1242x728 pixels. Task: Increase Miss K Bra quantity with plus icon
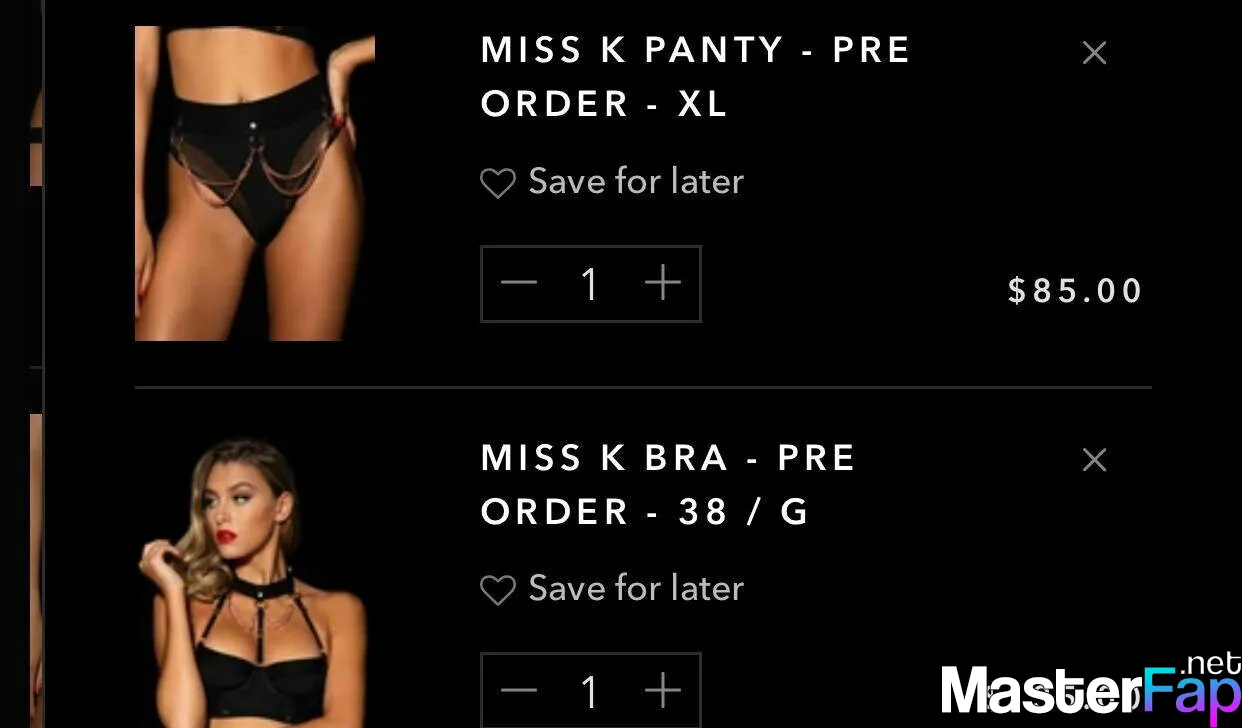[663, 690]
